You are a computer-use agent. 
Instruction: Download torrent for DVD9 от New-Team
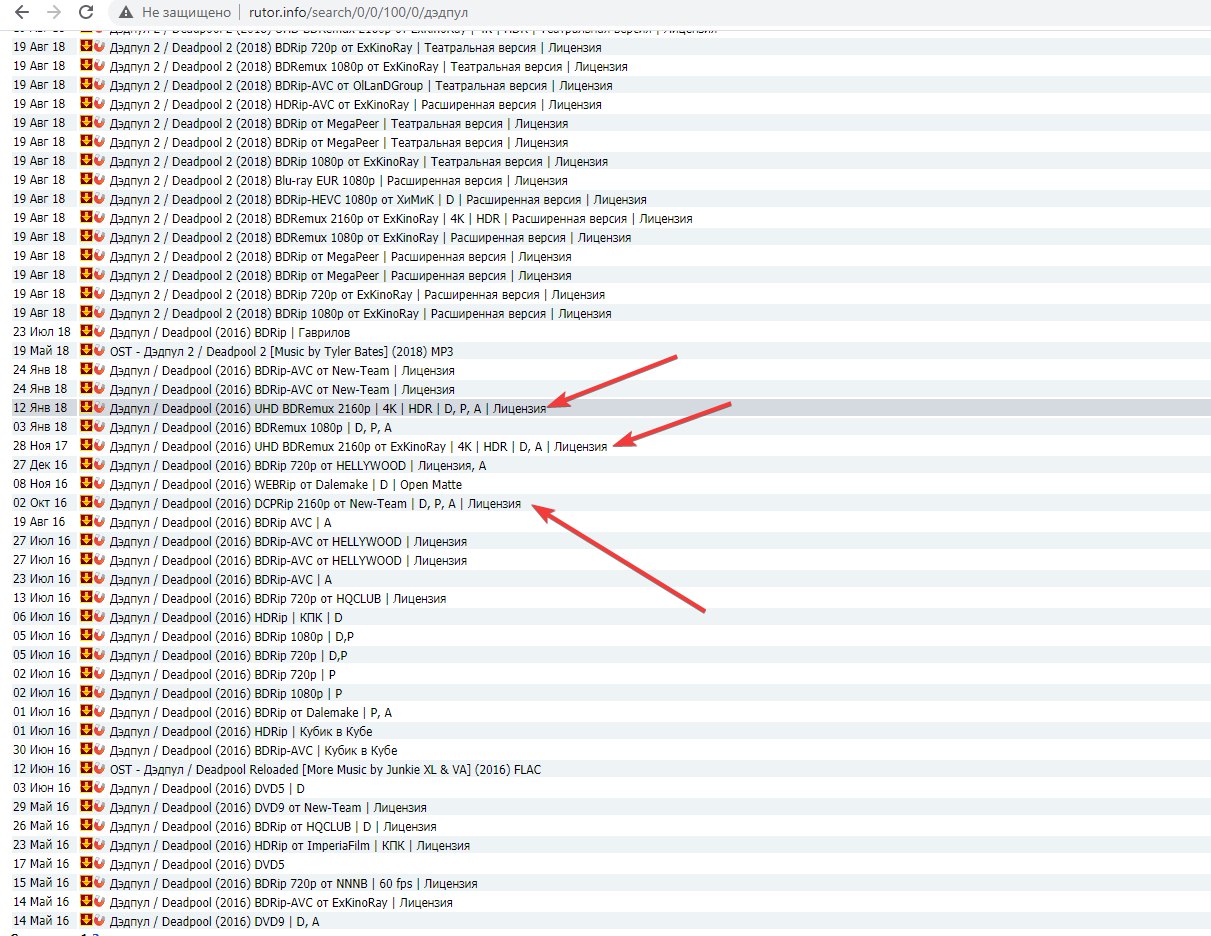[x=86, y=807]
